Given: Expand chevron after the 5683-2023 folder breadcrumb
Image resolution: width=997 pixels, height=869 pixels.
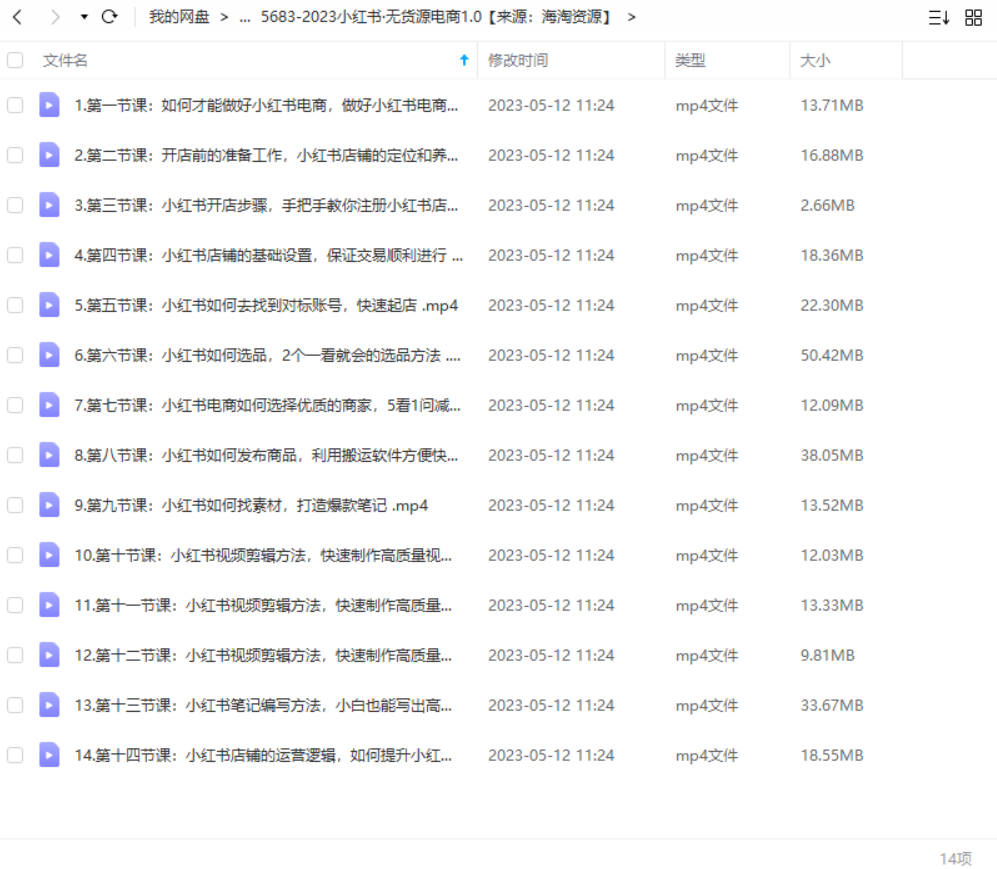Looking at the screenshot, I should 631,17.
